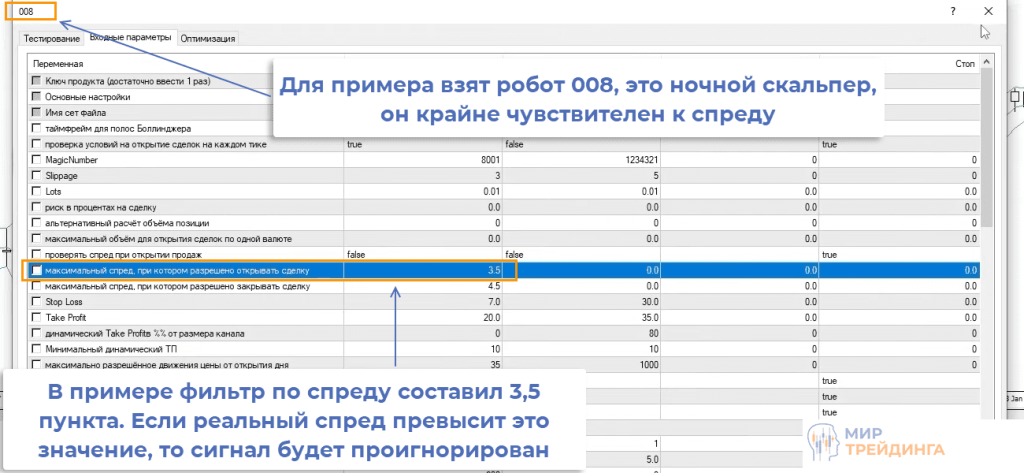Click the 3.5 max spread value cell

click(430, 270)
